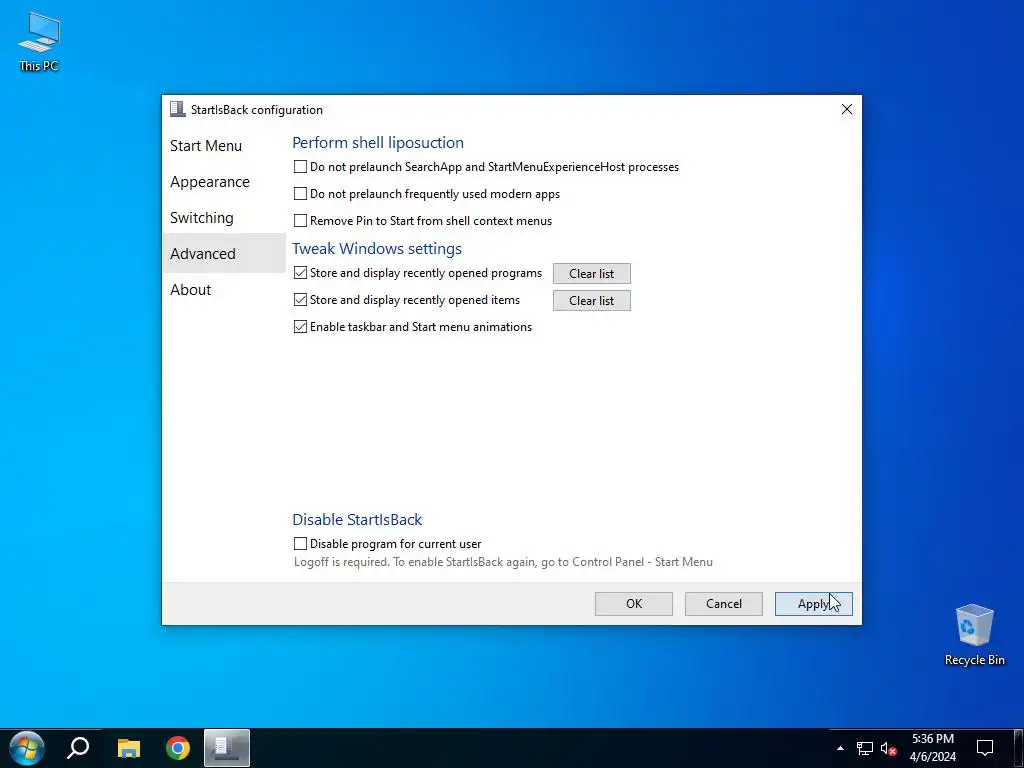The width and height of the screenshot is (1024, 768).
Task: Click the muted volume tray icon
Action: (x=888, y=748)
